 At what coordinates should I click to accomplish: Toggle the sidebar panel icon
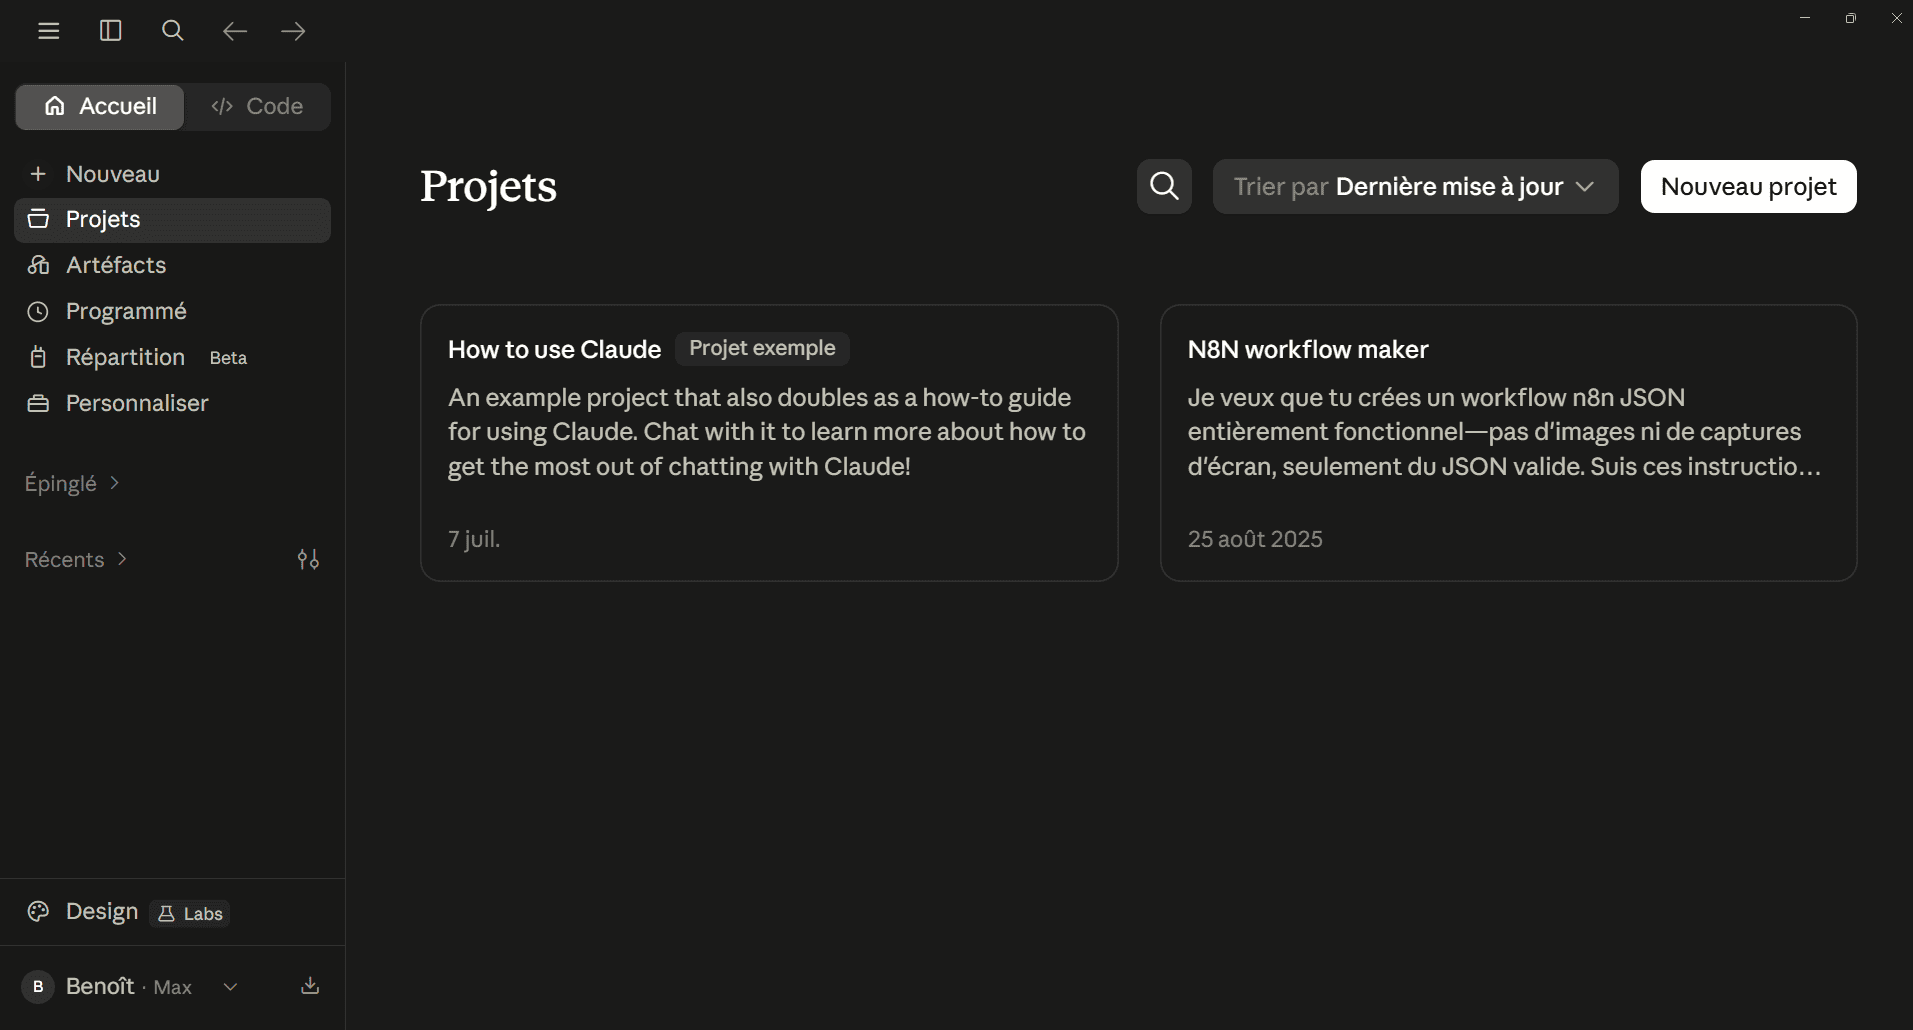point(111,31)
